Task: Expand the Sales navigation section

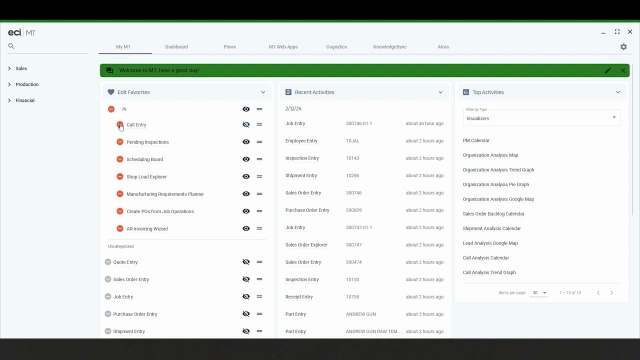Action: [x=9, y=68]
